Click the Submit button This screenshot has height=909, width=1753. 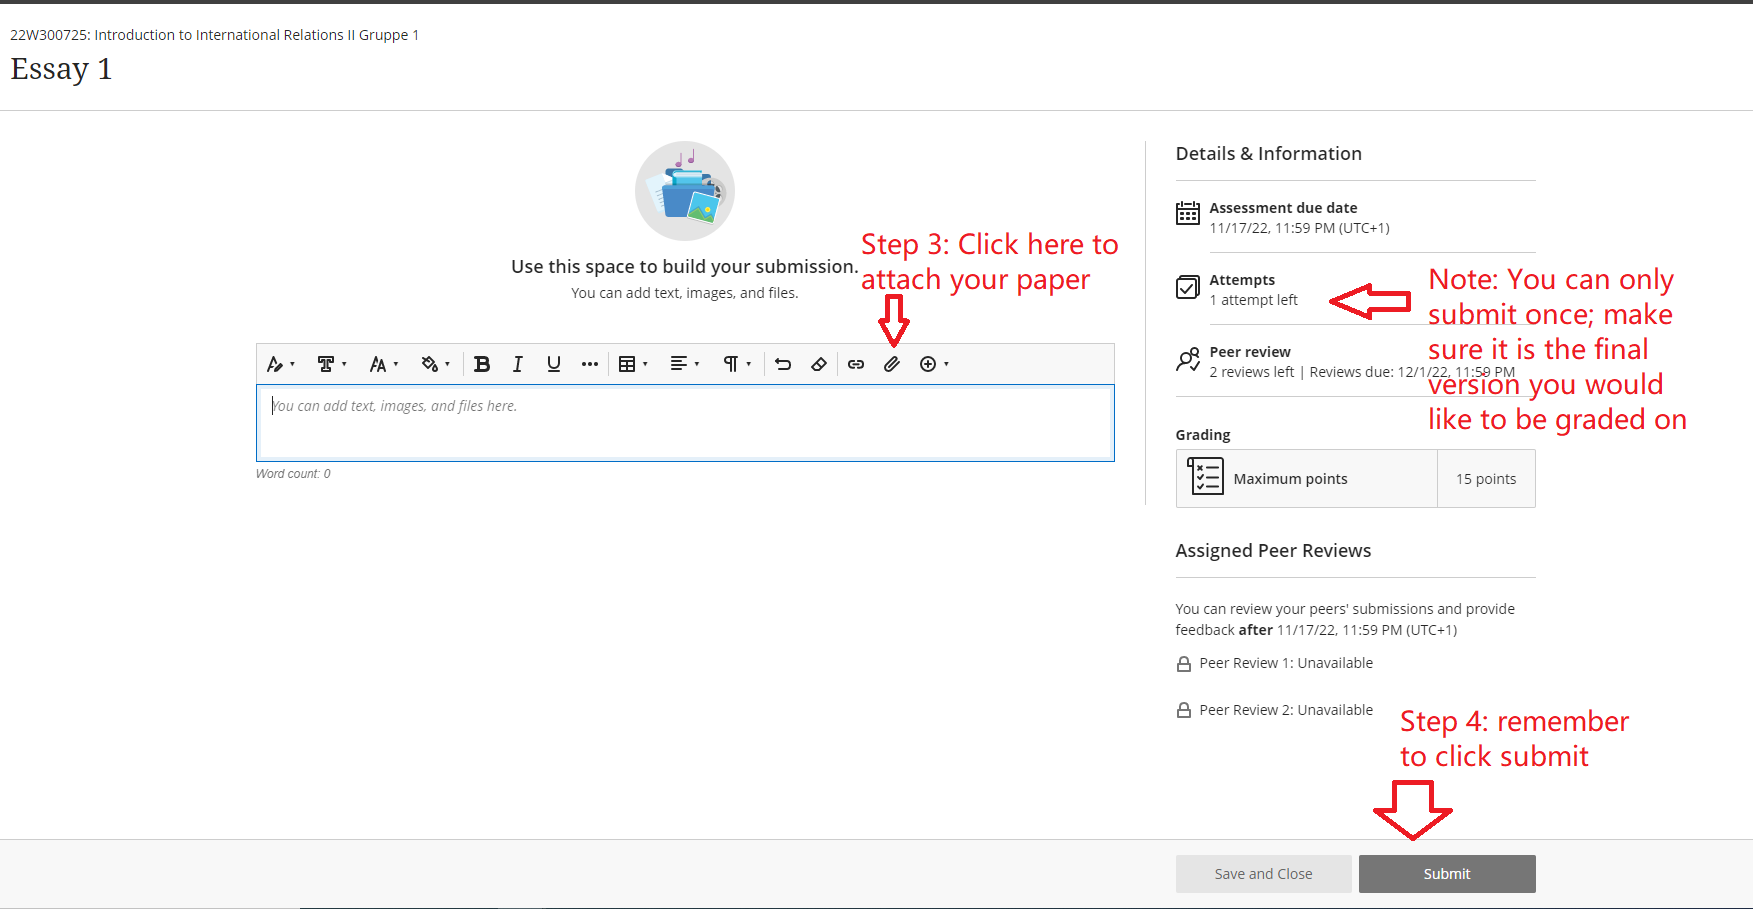coord(1447,874)
